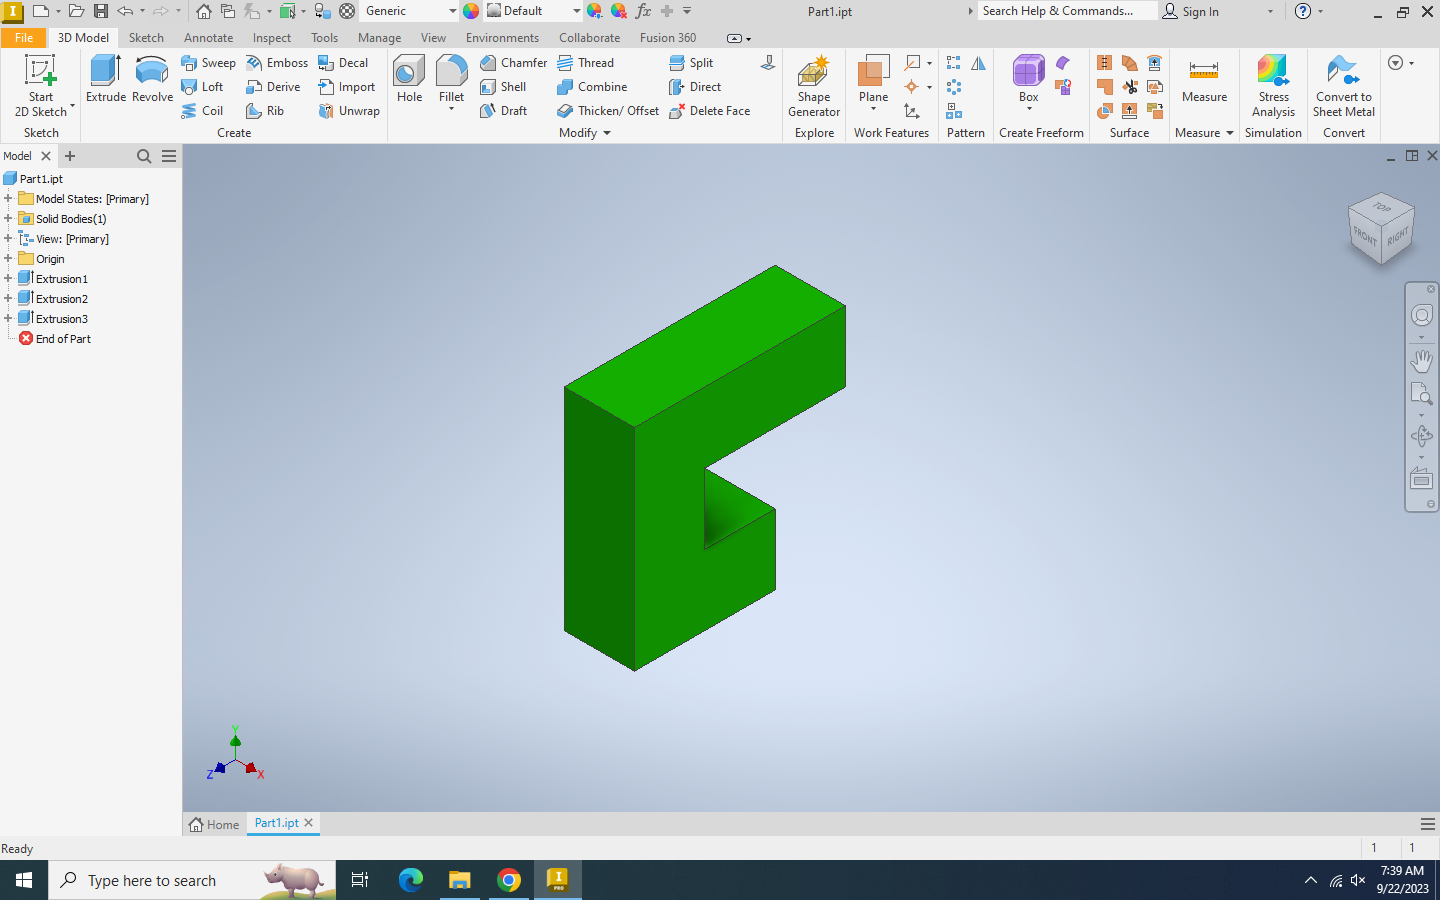Open the Generic material dropdown
Screen dimensions: 1440x900
(452, 11)
